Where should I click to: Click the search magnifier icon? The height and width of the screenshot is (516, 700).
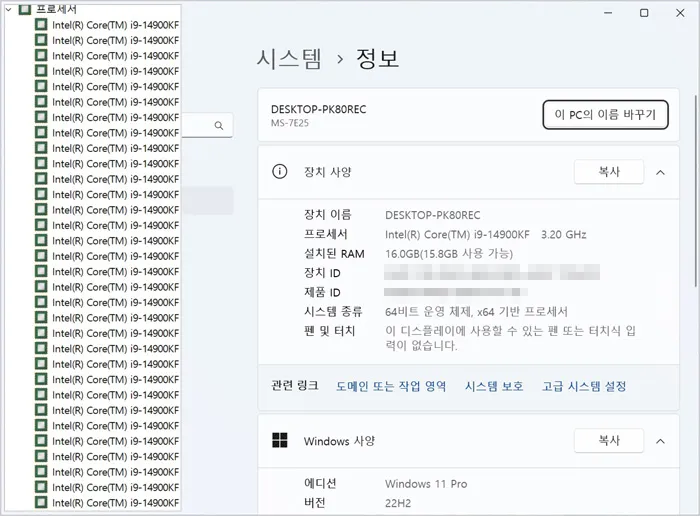point(219,125)
